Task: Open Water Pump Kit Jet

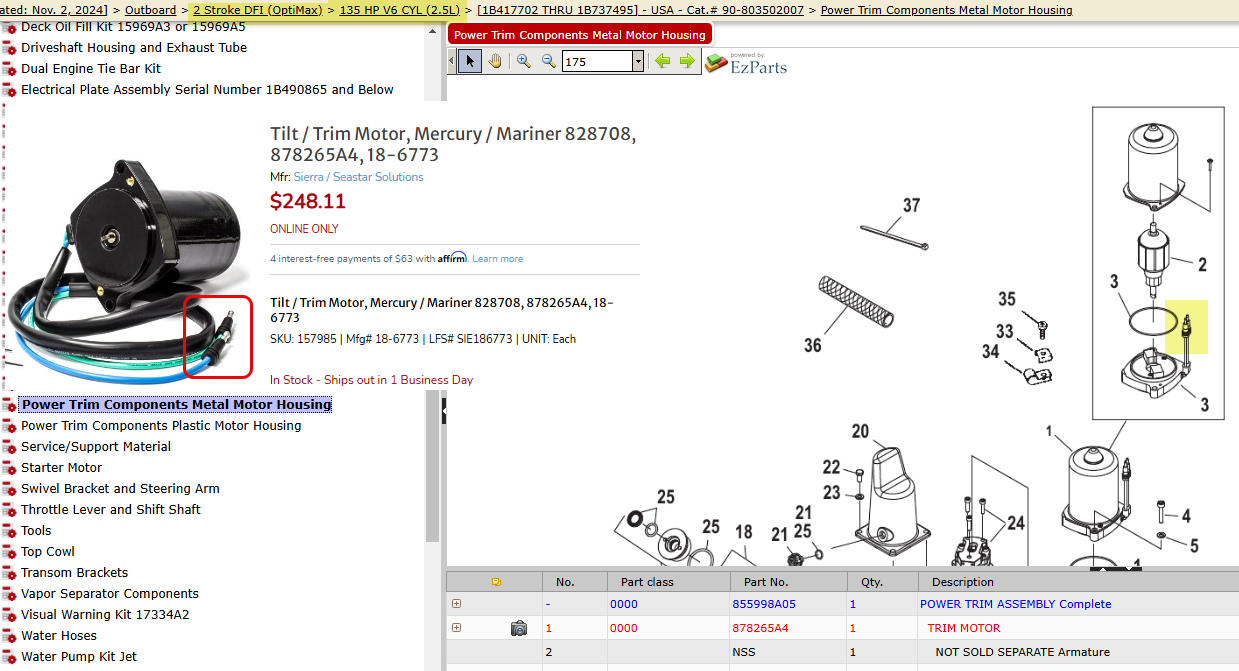Action: click(79, 657)
